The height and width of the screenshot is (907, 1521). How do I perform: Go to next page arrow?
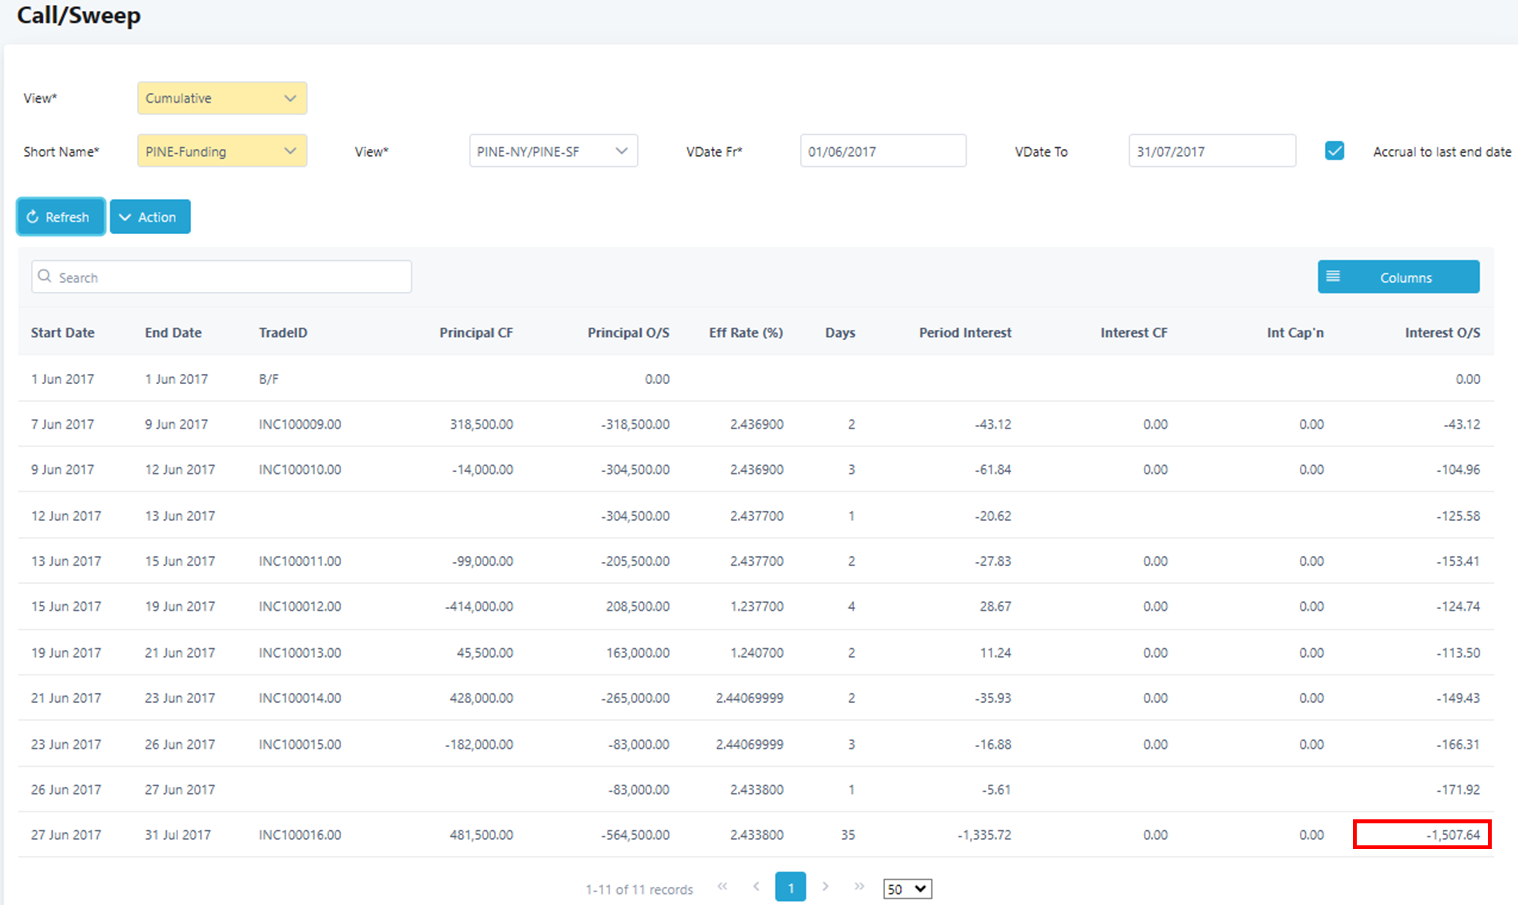[825, 887]
